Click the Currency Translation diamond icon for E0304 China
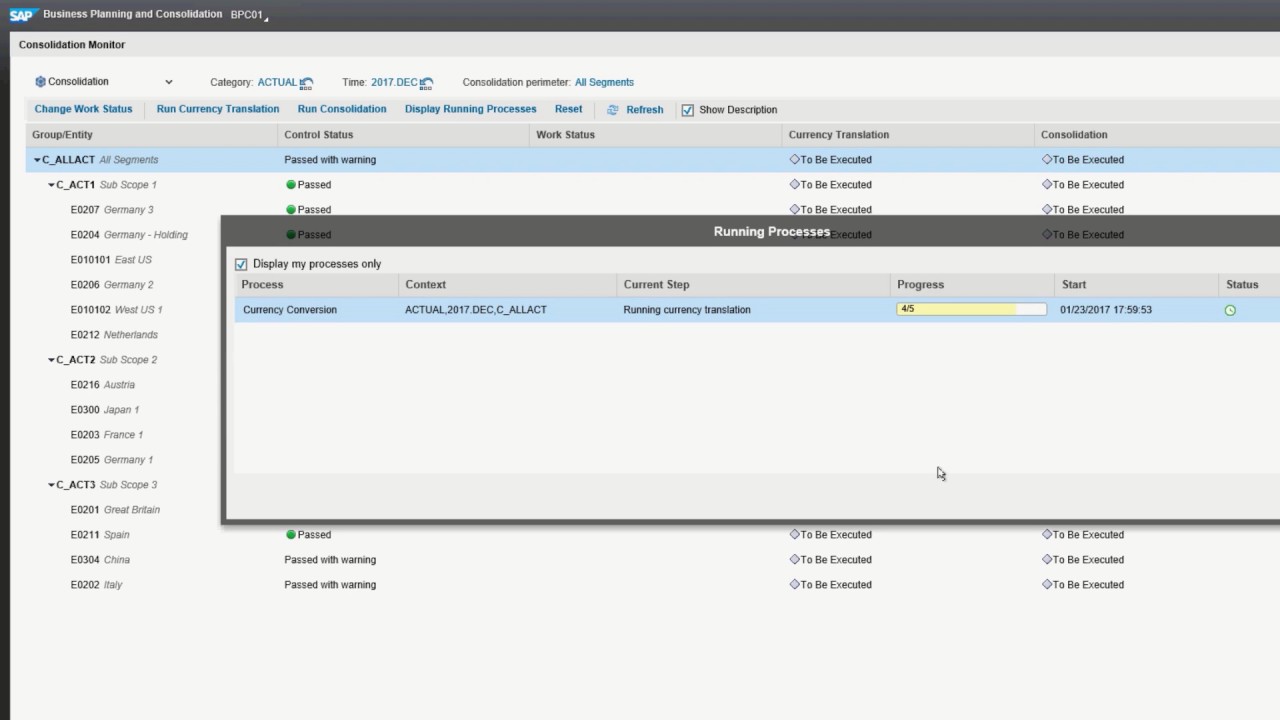 (x=794, y=560)
